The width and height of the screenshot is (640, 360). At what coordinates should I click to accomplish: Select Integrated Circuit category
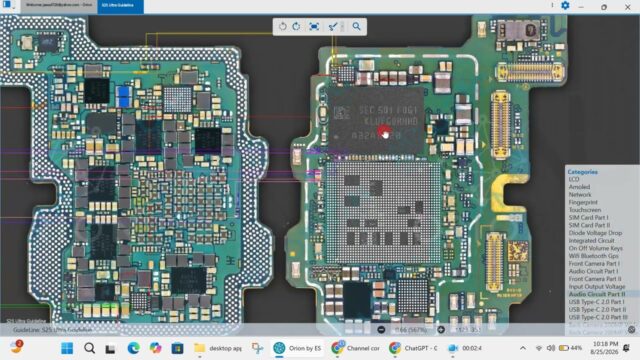coord(591,241)
